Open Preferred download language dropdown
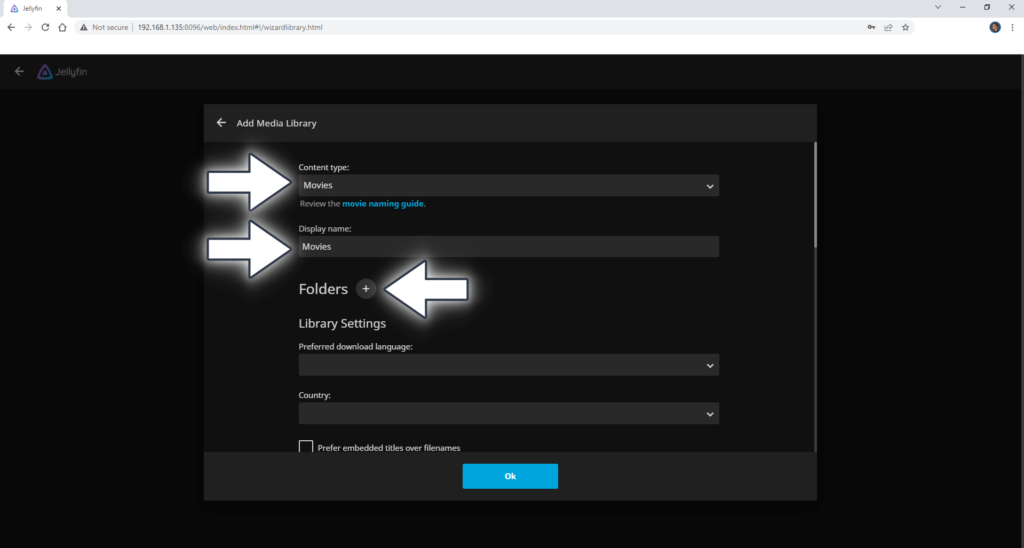The width and height of the screenshot is (1024, 548). coord(509,365)
